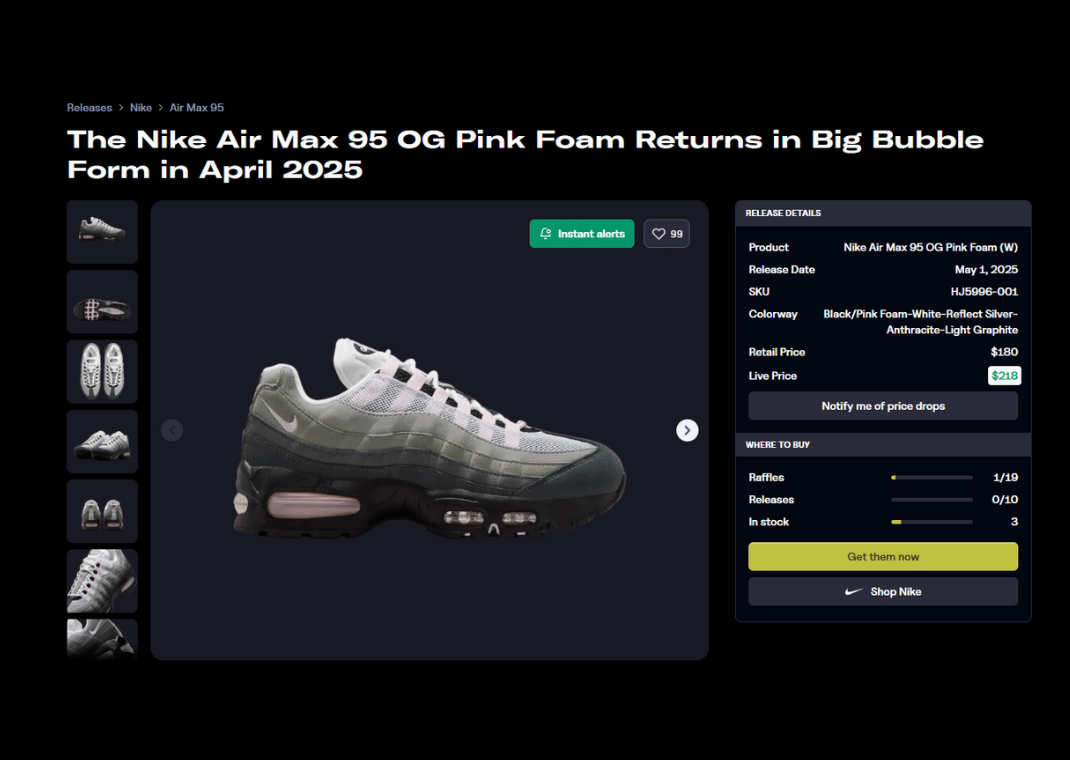This screenshot has width=1070, height=760.
Task: Go to previous shoe image arrow
Action: (172, 430)
